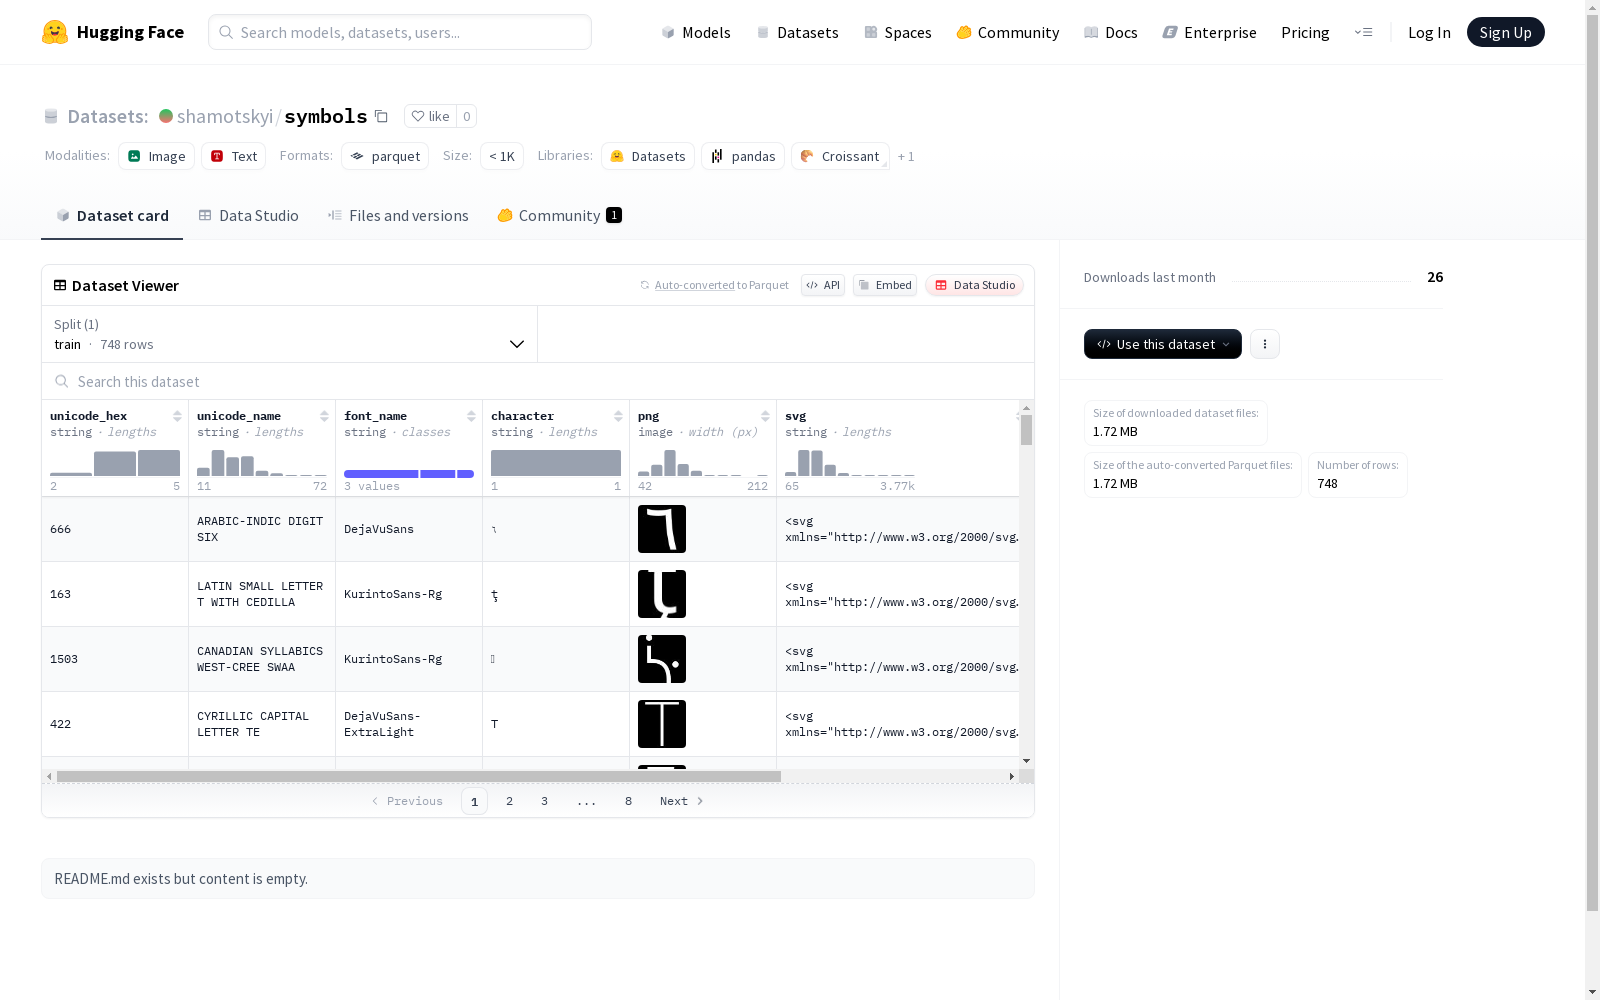Open Spaces in the top navigation

click(x=898, y=32)
